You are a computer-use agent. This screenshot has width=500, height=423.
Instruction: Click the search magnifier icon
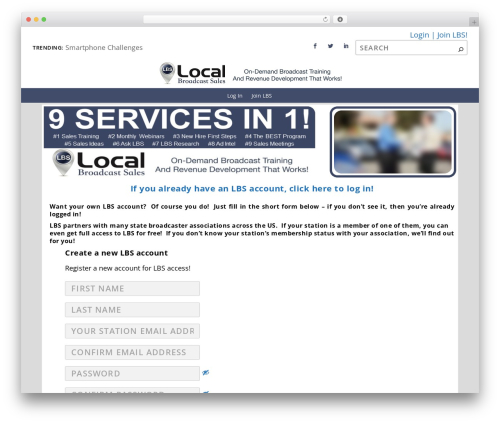click(x=461, y=49)
